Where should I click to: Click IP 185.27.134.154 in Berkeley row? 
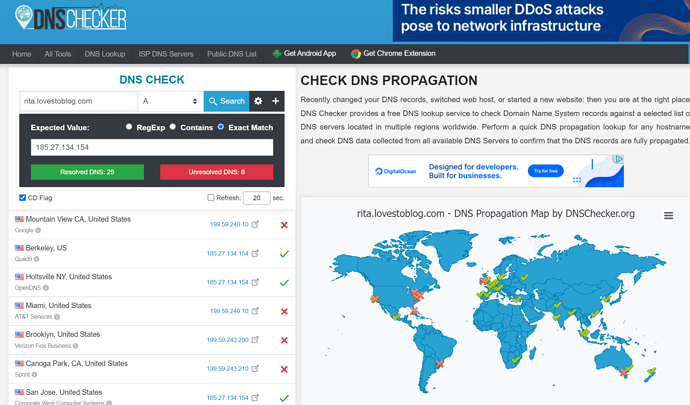(228, 254)
